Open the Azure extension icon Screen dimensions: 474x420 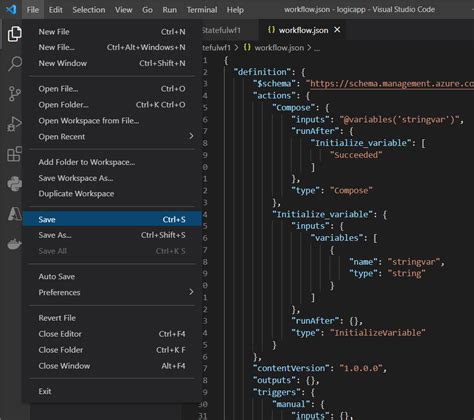[15, 214]
